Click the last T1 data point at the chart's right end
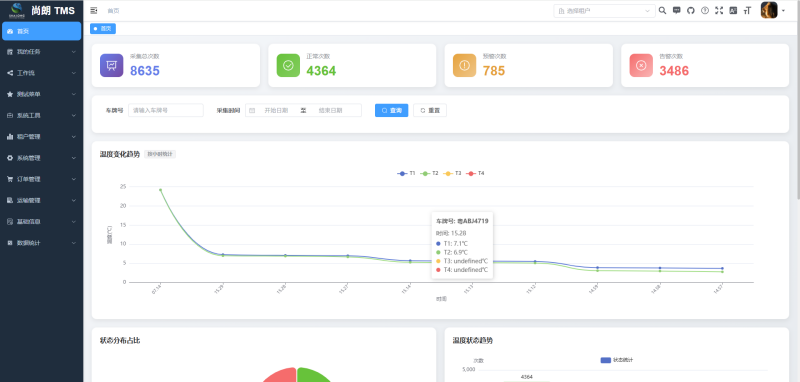 tap(722, 268)
